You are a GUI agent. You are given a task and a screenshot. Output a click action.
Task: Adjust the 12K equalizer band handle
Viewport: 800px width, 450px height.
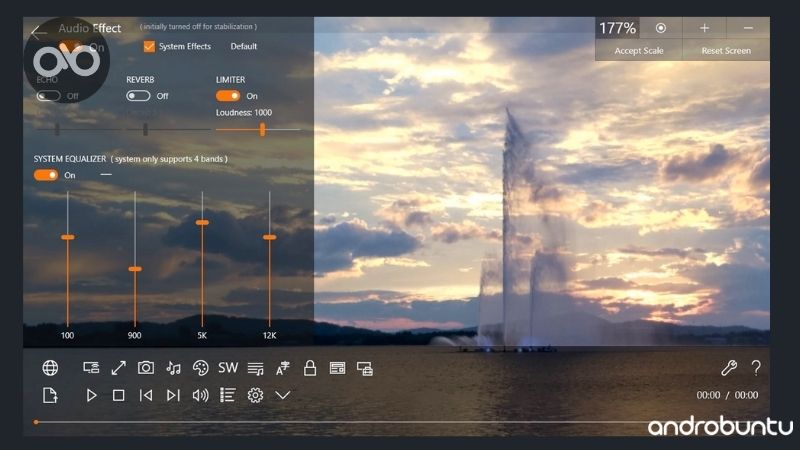point(269,237)
